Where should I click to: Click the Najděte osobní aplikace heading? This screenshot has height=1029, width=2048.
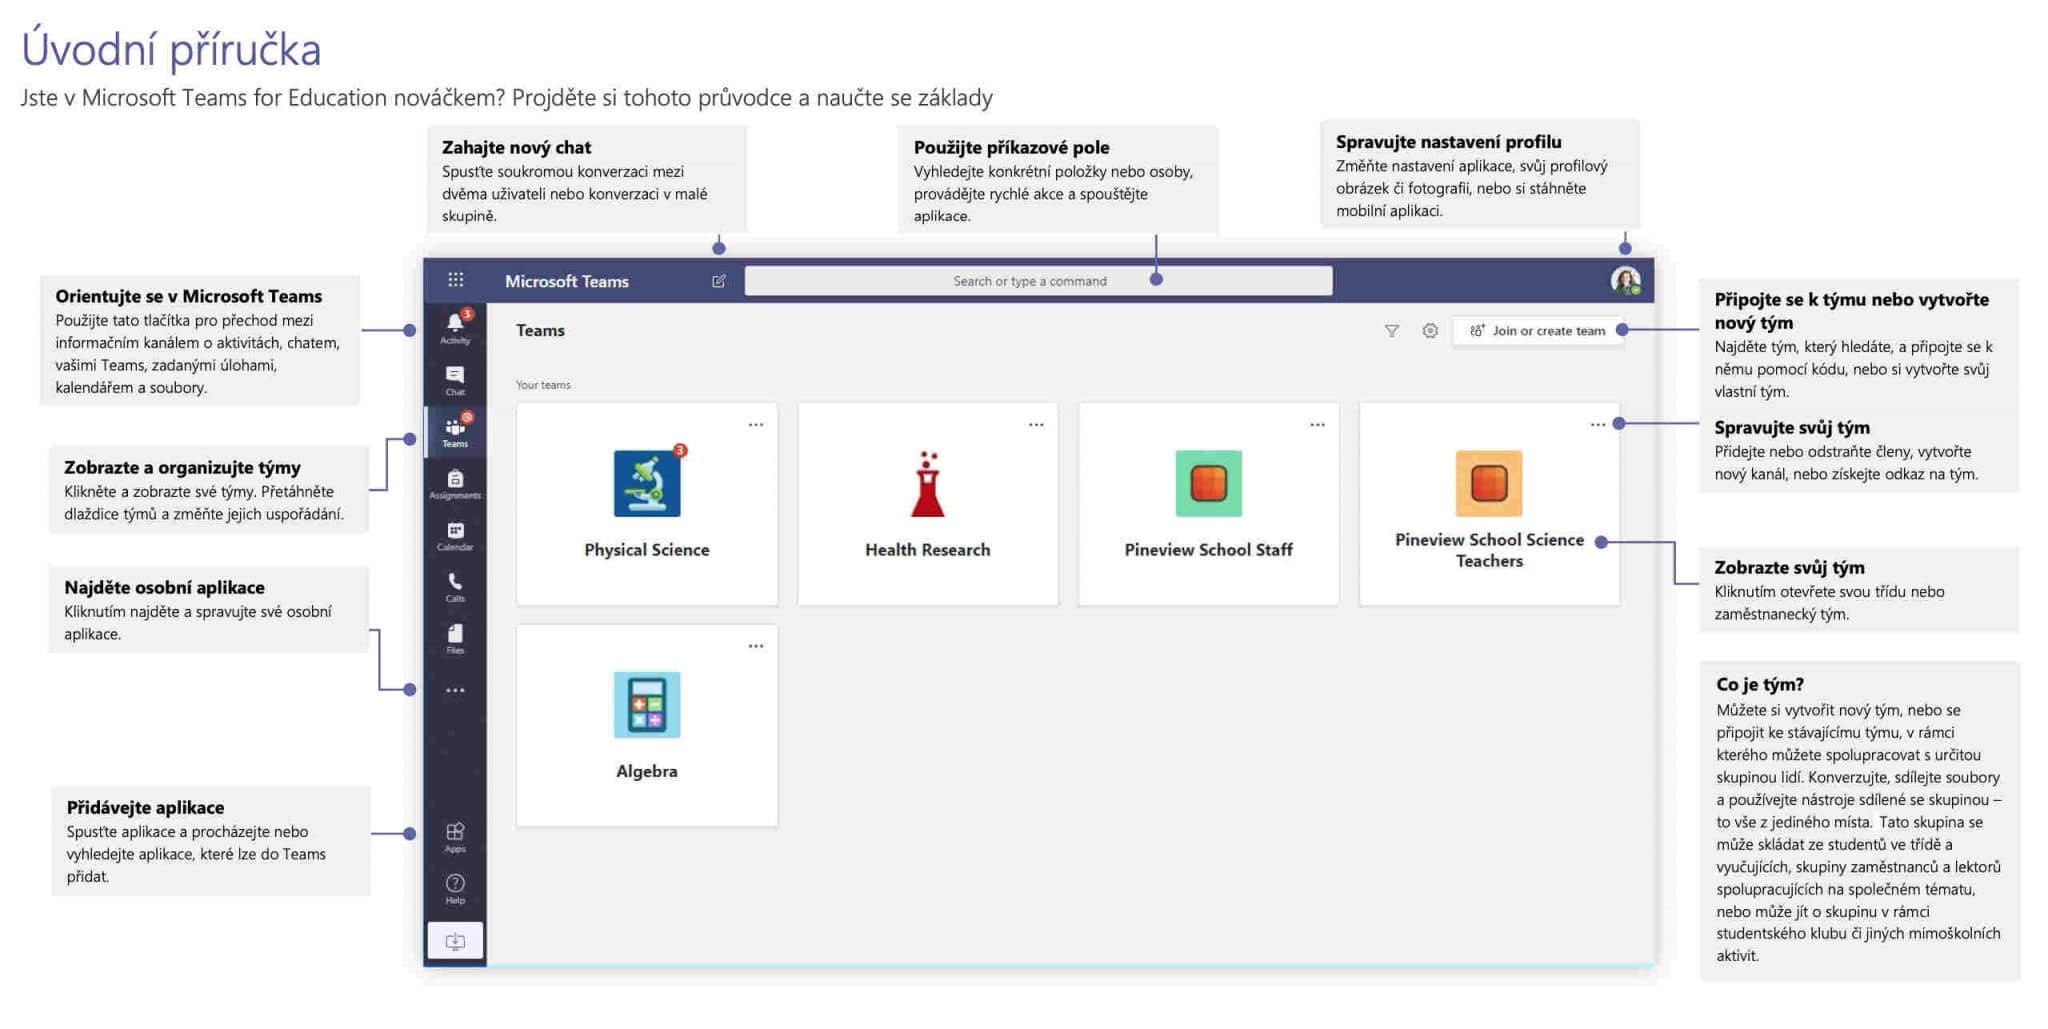pyautogui.click(x=164, y=588)
